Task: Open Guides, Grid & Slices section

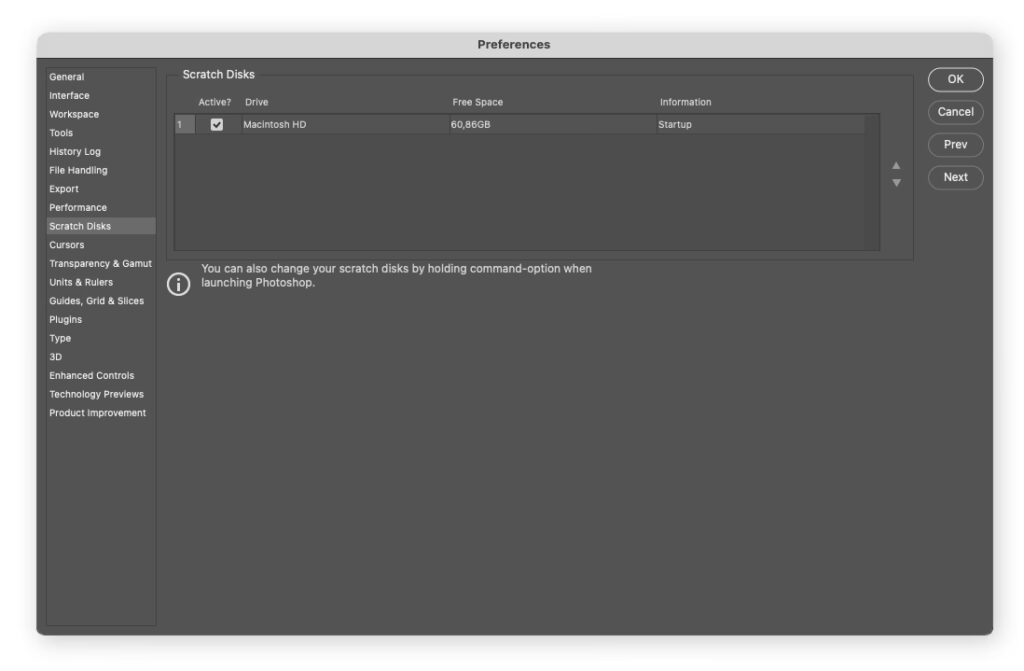Action: (x=96, y=301)
